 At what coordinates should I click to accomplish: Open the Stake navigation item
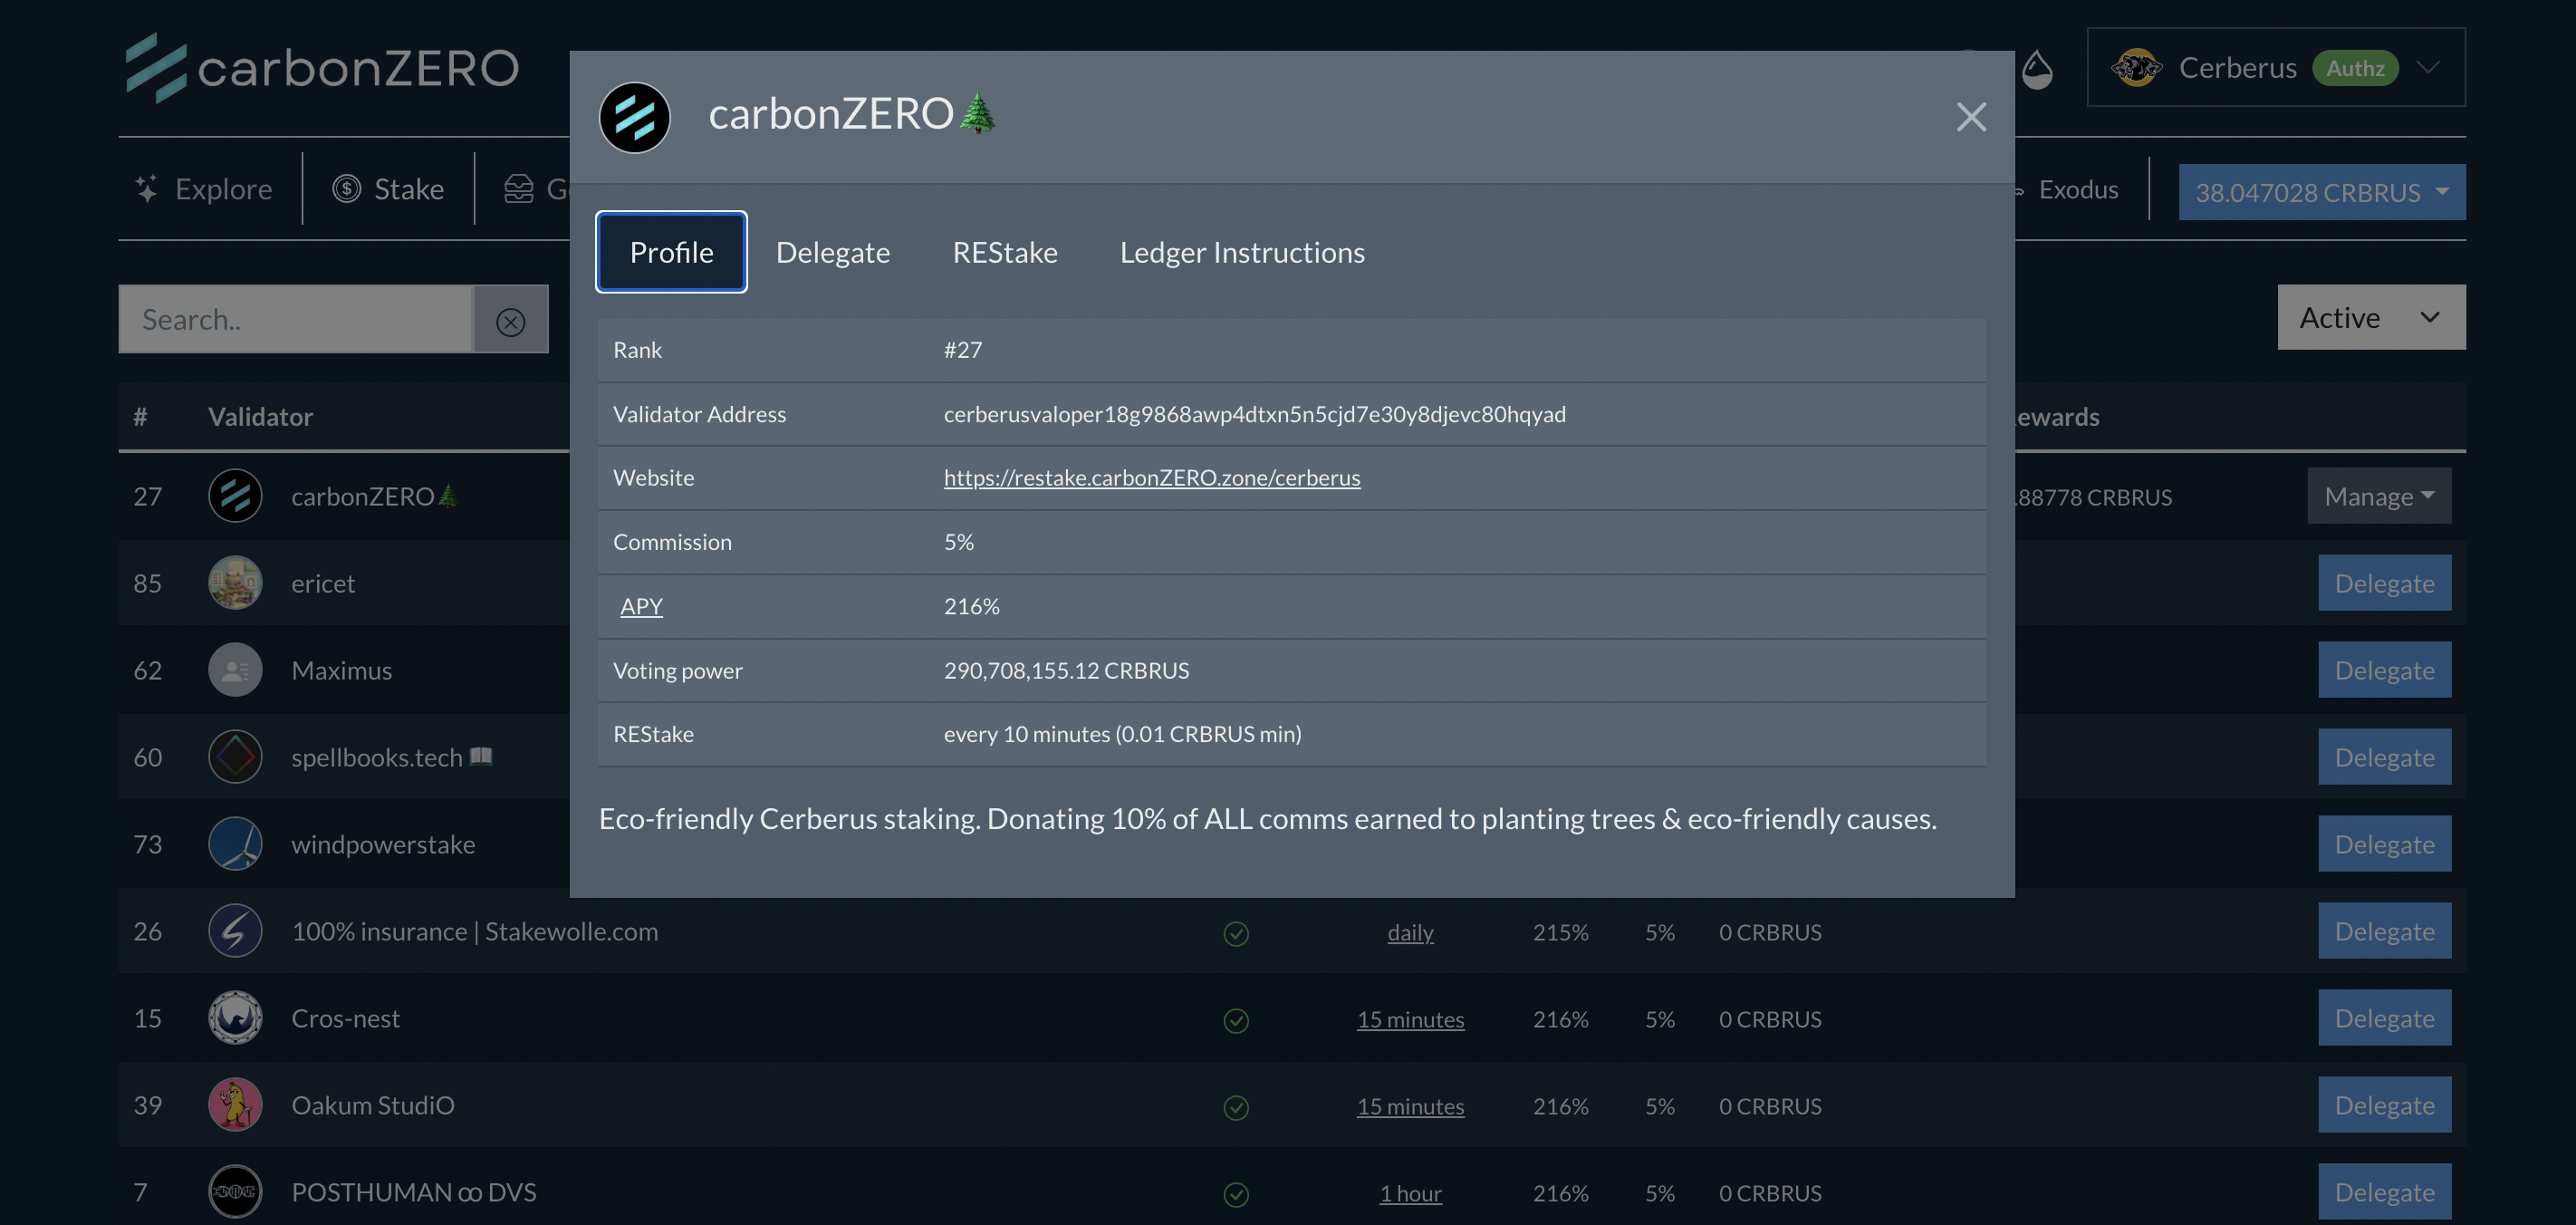389,189
